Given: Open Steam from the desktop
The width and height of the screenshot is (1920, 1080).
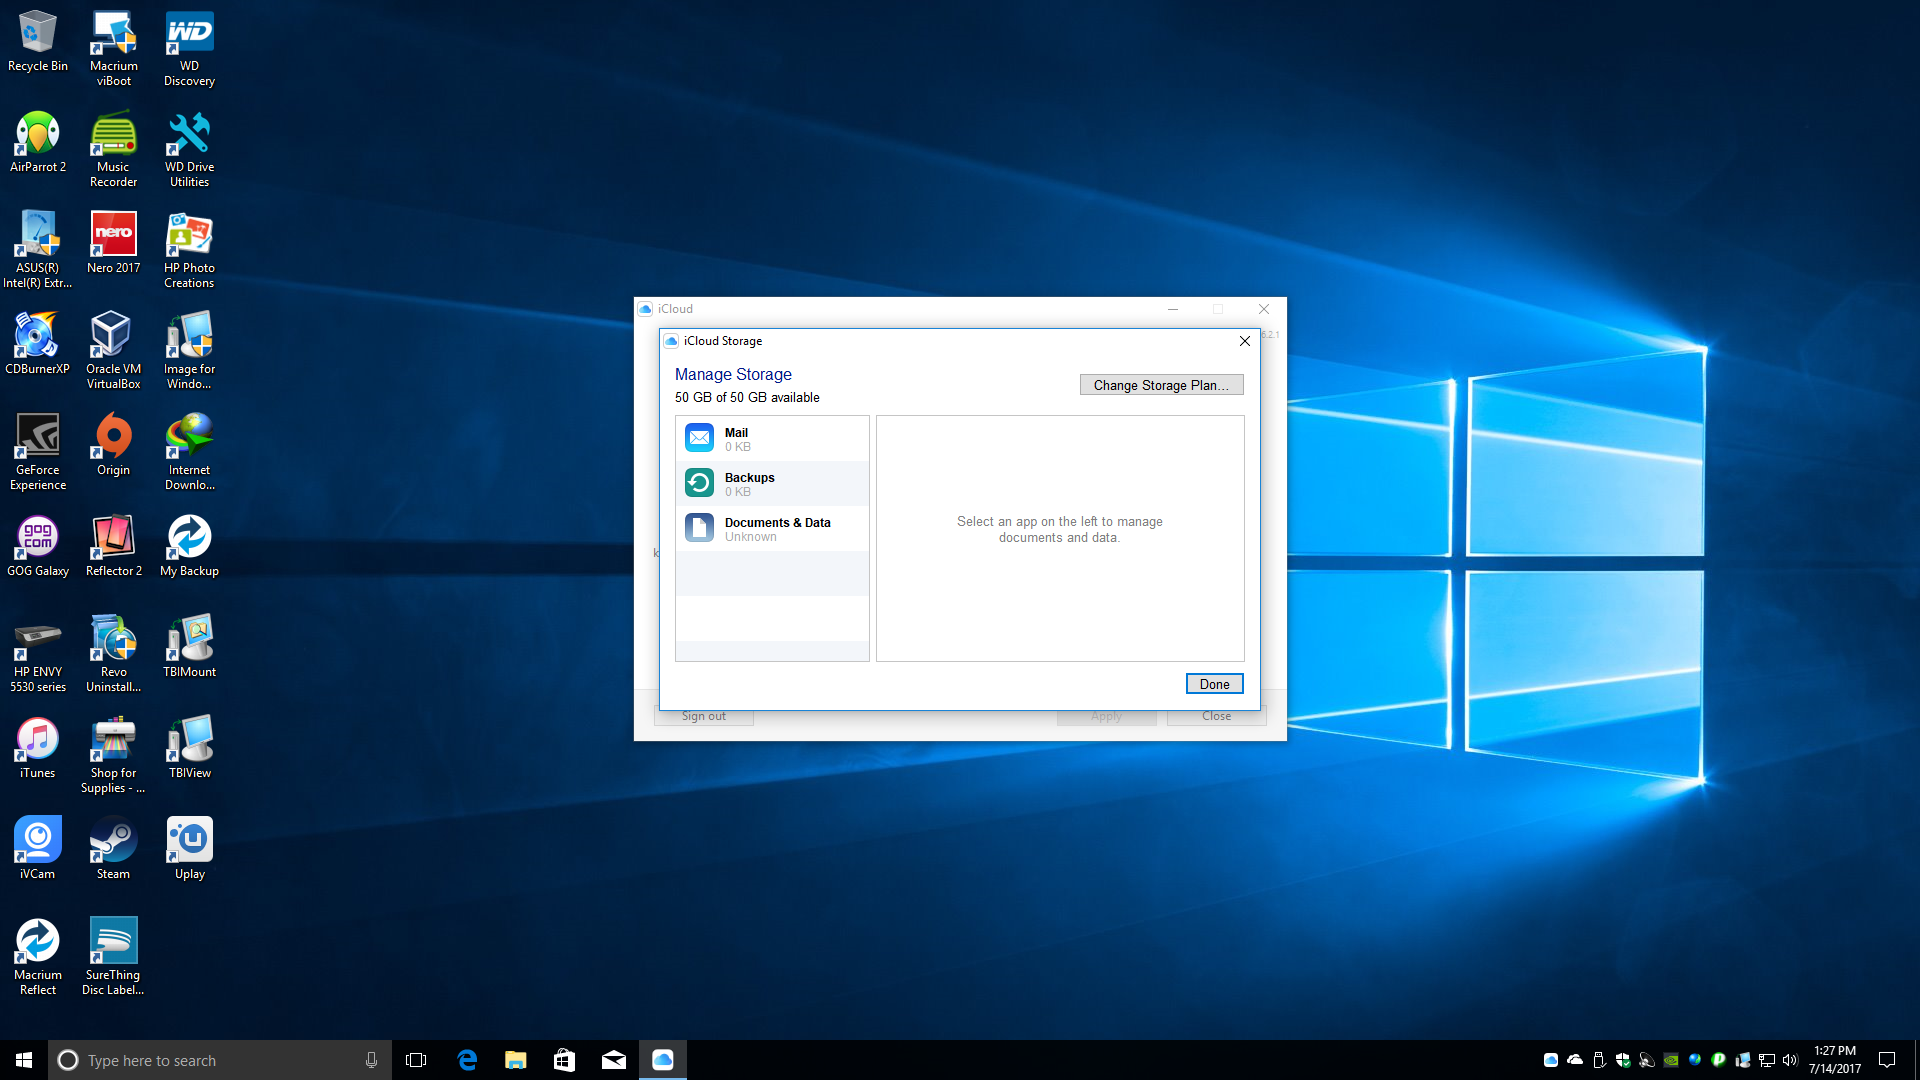Looking at the screenshot, I should (x=112, y=849).
